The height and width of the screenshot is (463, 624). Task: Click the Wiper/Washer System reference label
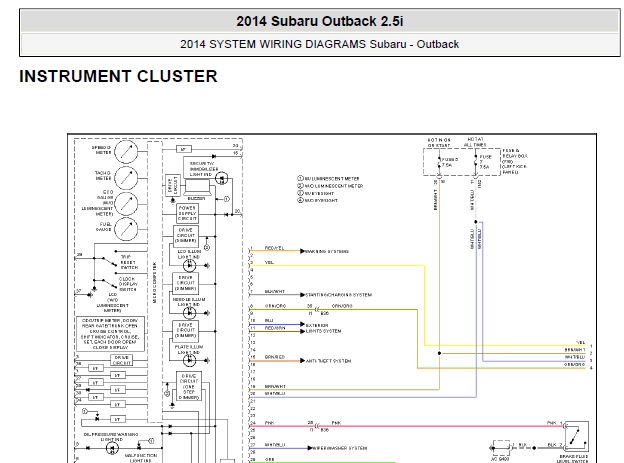click(x=340, y=448)
